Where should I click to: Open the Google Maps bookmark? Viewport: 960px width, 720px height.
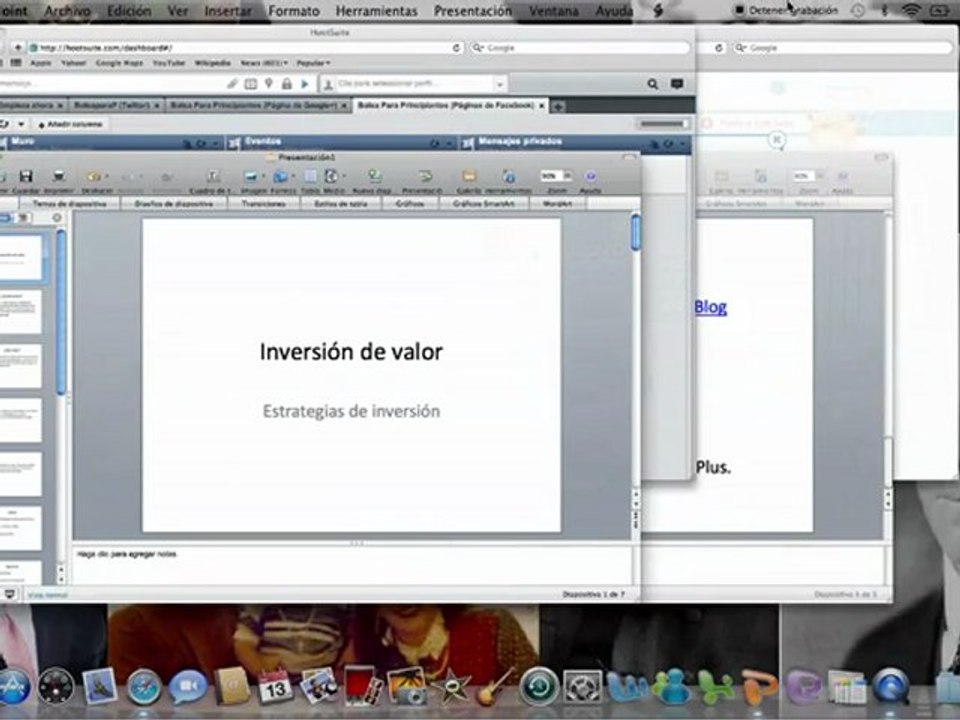point(119,62)
